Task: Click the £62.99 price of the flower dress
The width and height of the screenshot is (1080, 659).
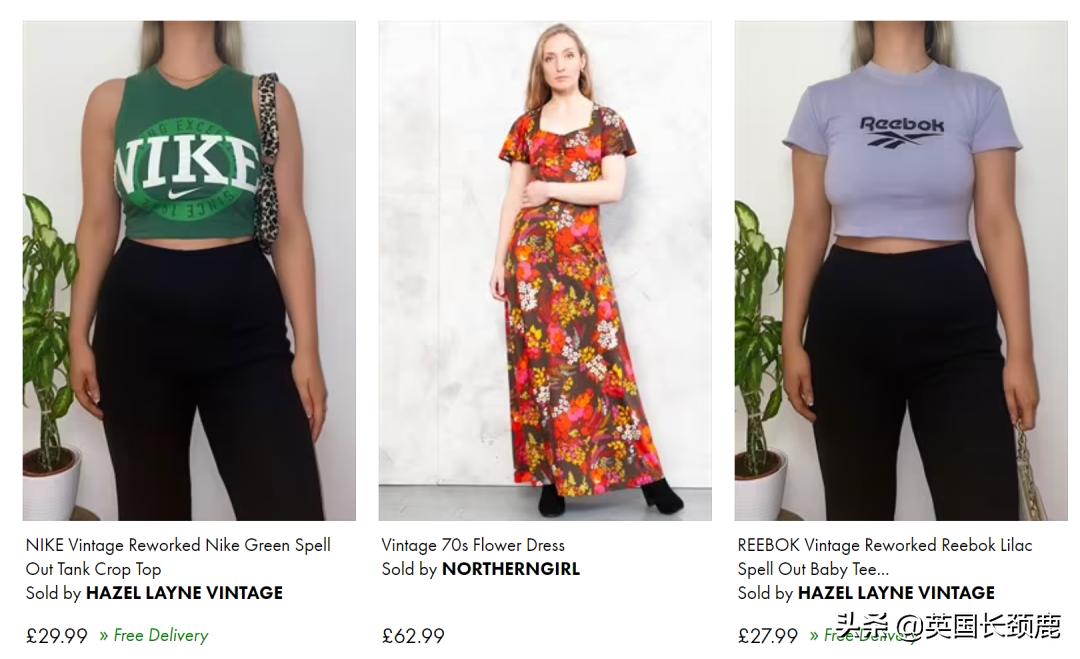Action: (412, 635)
